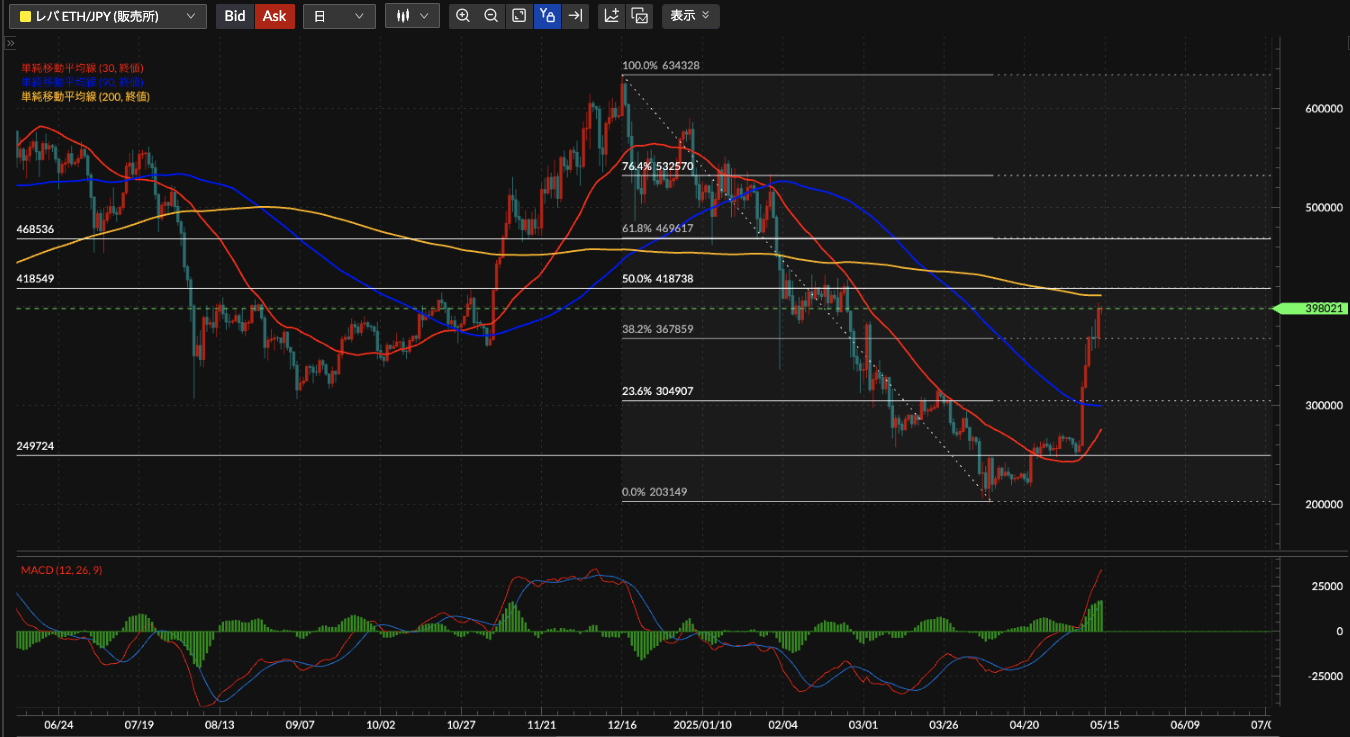
Task: Zoom out of the chart
Action: [x=491, y=16]
